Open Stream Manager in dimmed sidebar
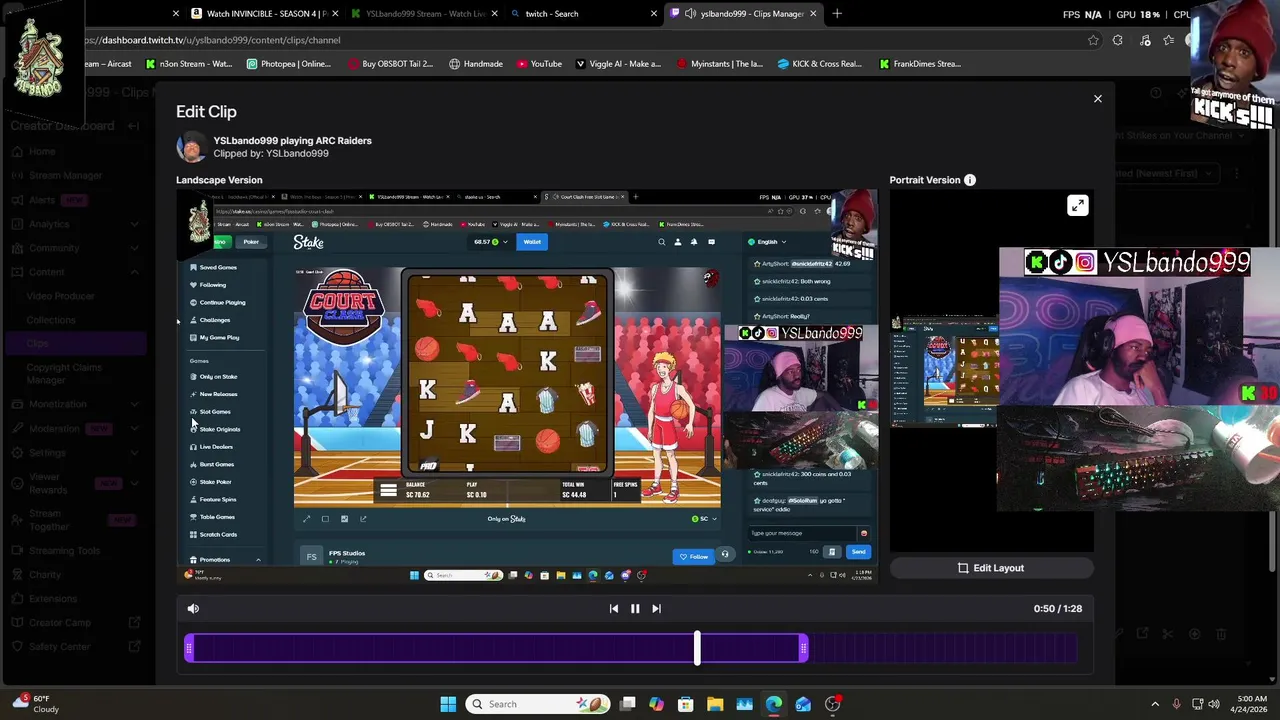The height and width of the screenshot is (720, 1280). click(66, 175)
